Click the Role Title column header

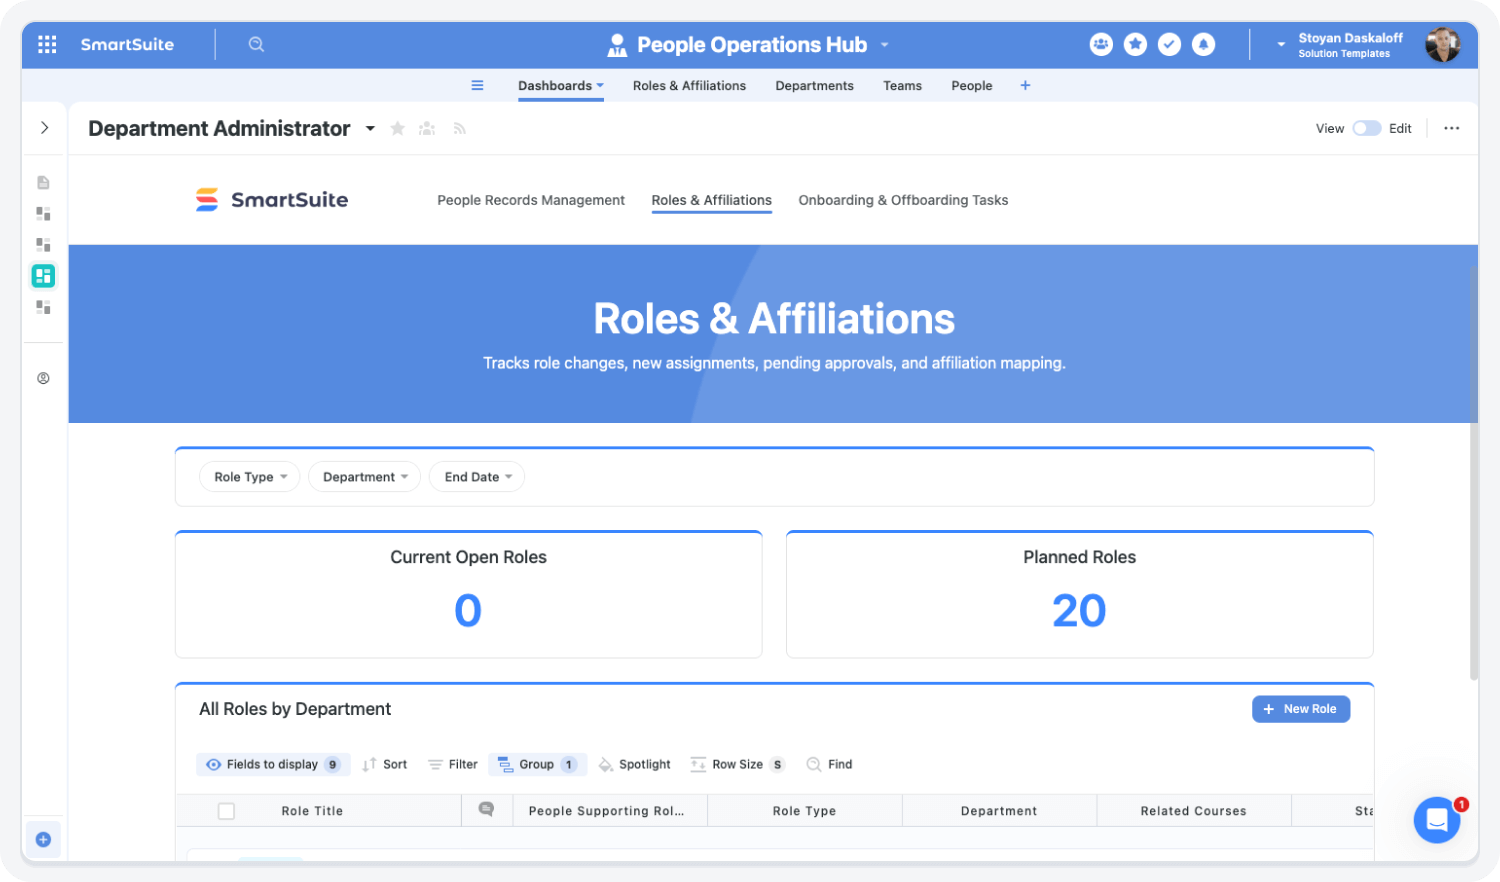click(x=312, y=811)
